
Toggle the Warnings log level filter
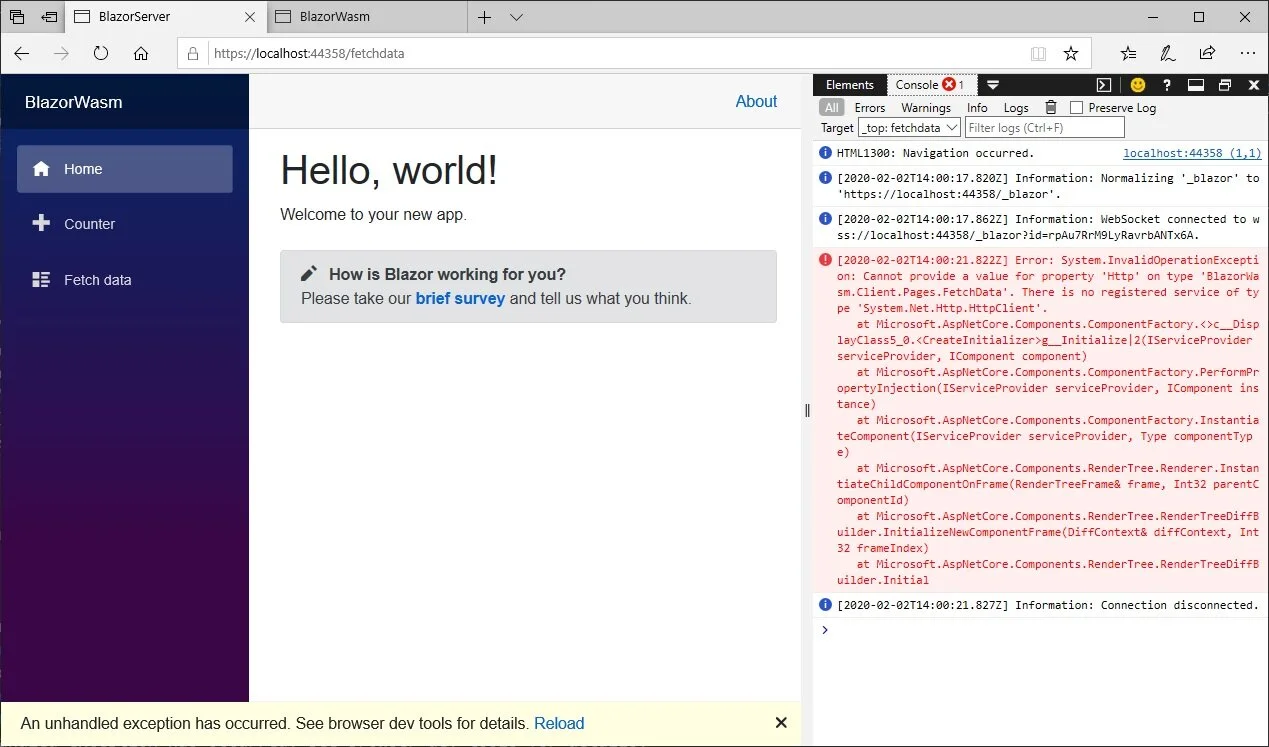926,107
